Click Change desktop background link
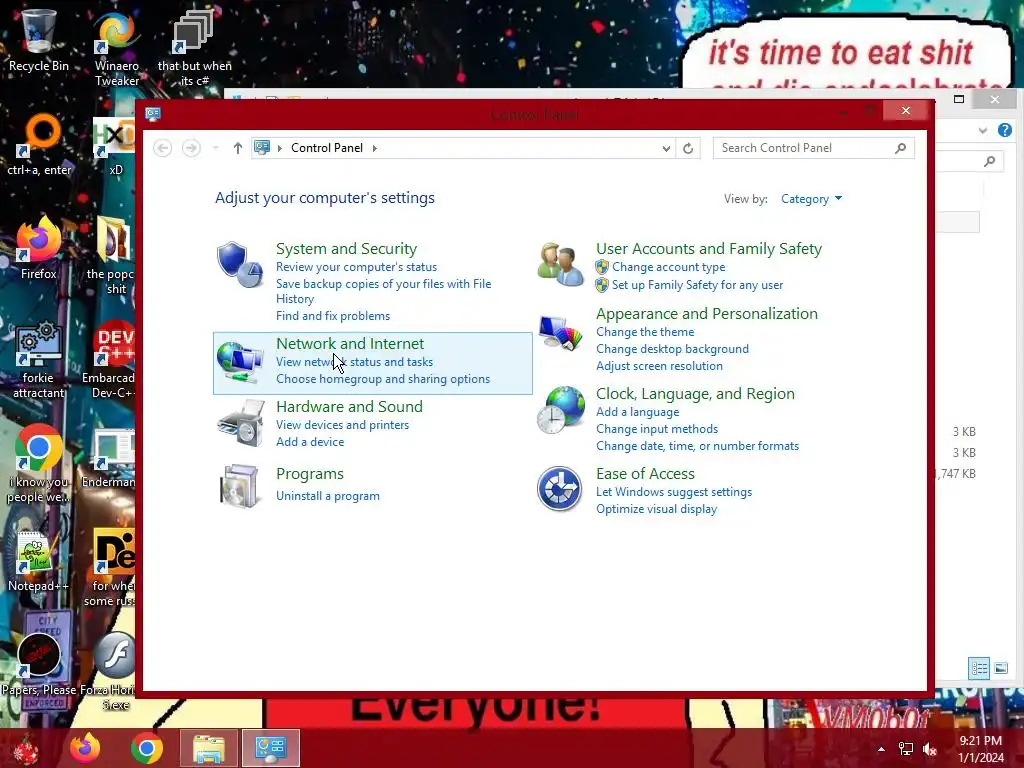1024x768 pixels. click(x=673, y=349)
